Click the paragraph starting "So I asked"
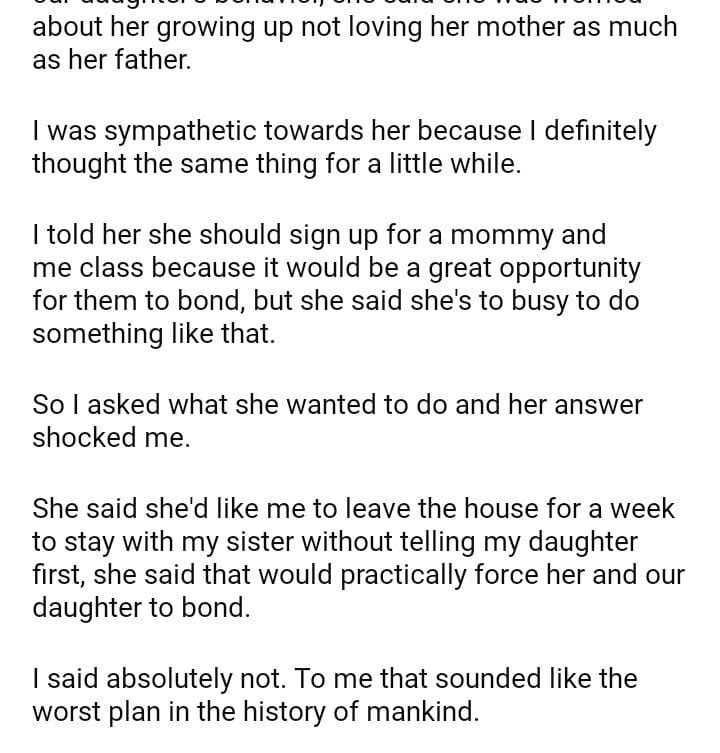 click(x=337, y=421)
